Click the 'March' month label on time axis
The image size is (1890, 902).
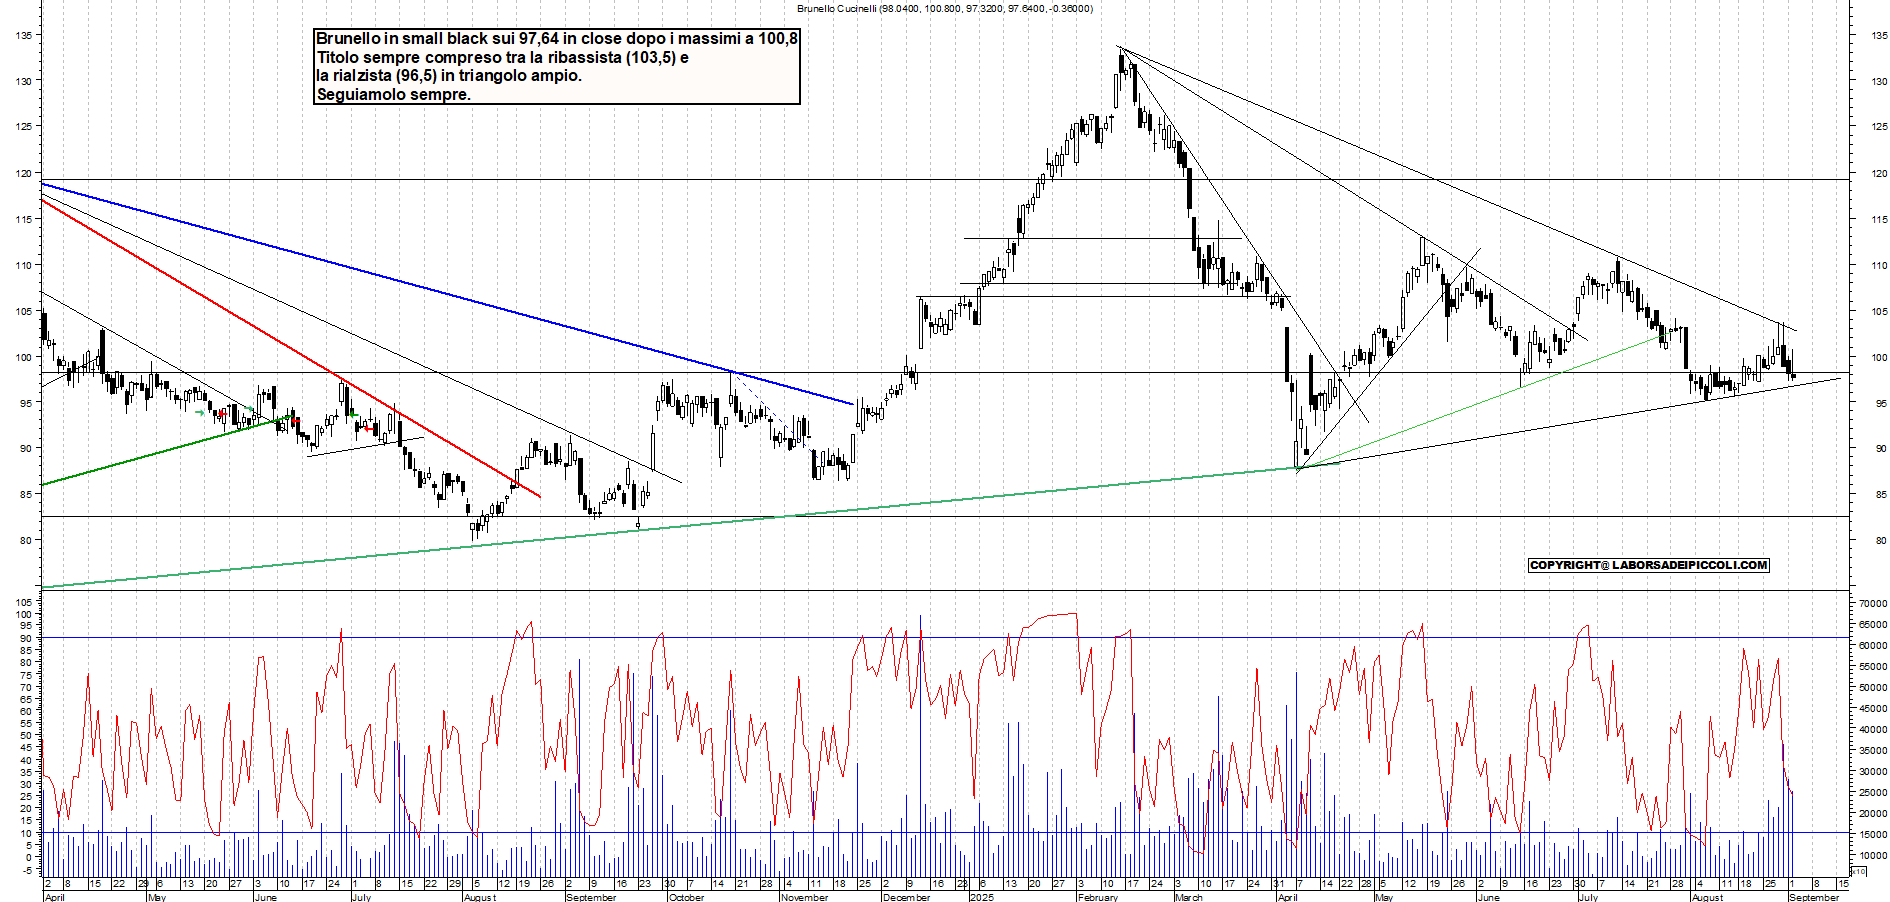click(x=1189, y=897)
